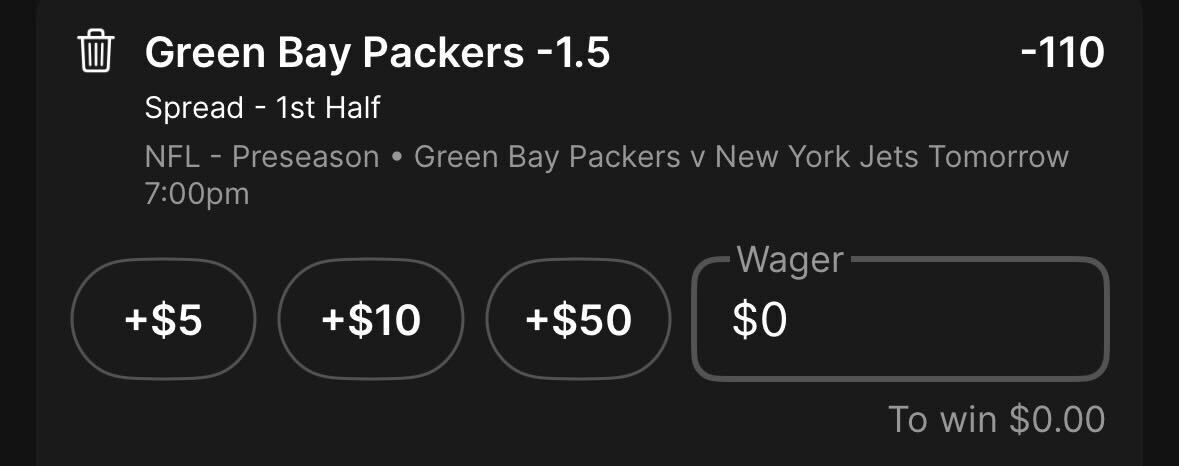Click the Spread - 1st Half label

pos(262,108)
